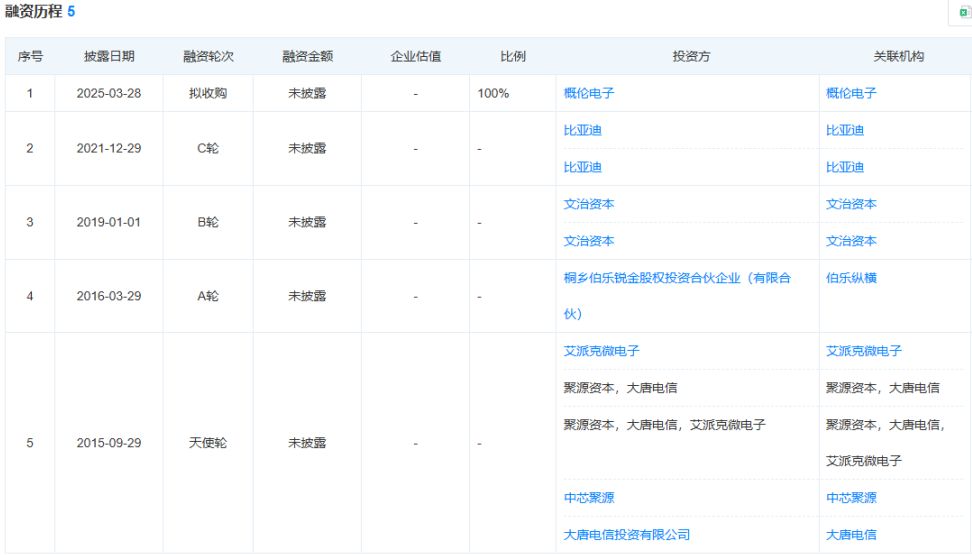This screenshot has width=972, height=555.
Task: Click the 披露日期 column header
Action: coord(109,57)
